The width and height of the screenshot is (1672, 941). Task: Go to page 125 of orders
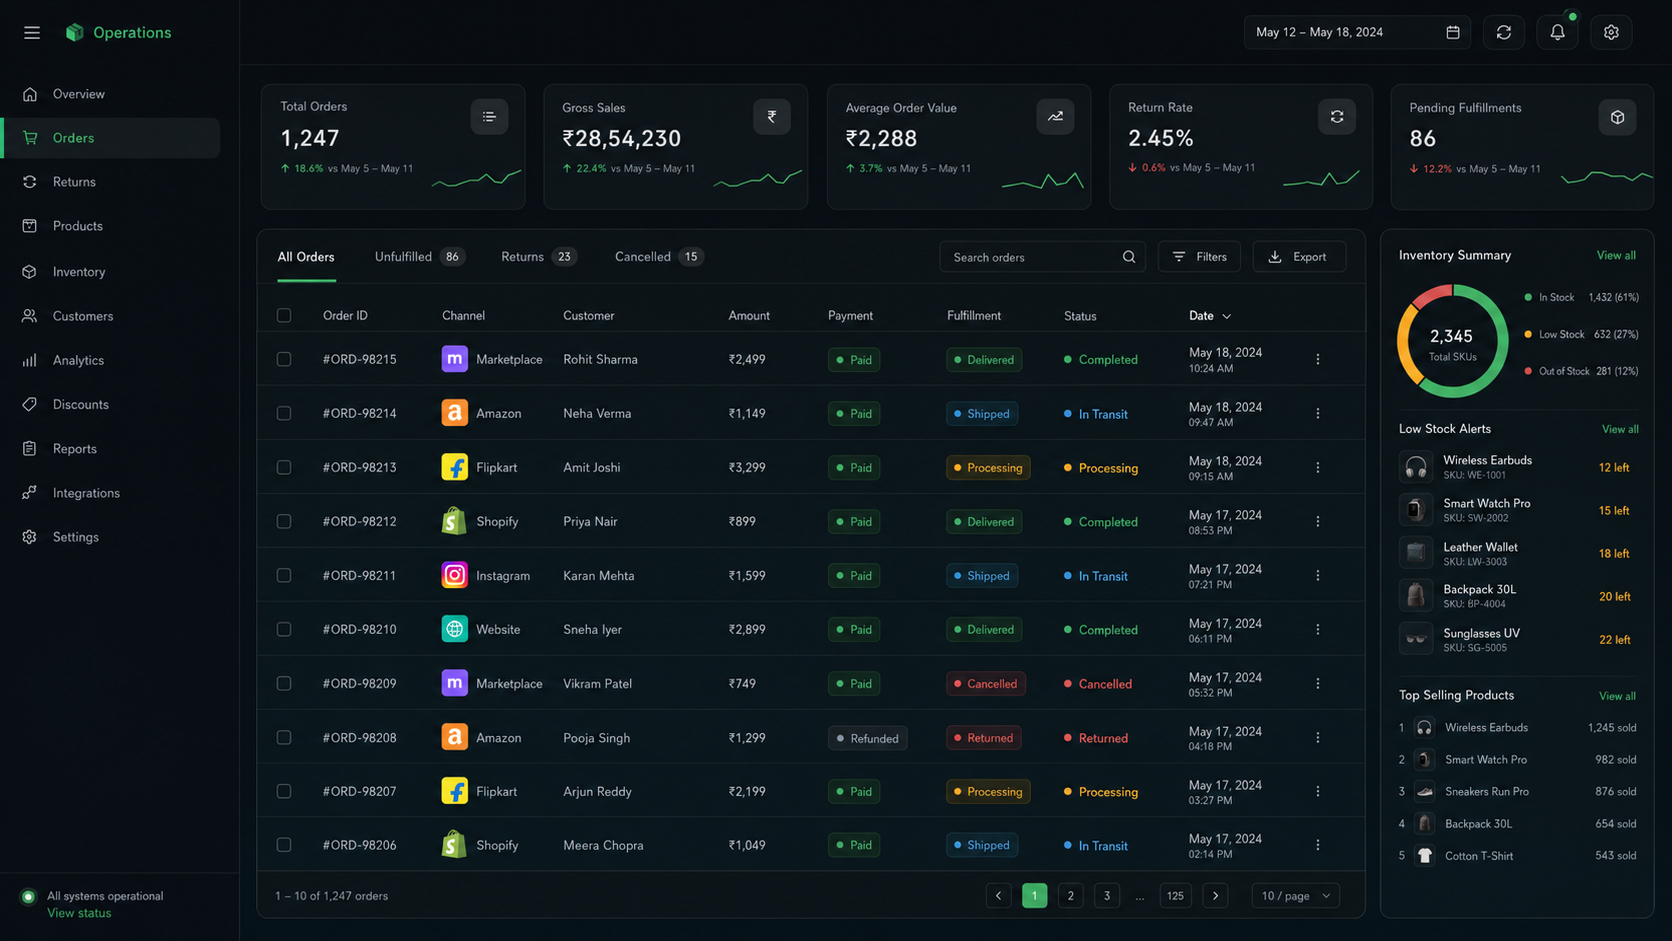click(1175, 896)
